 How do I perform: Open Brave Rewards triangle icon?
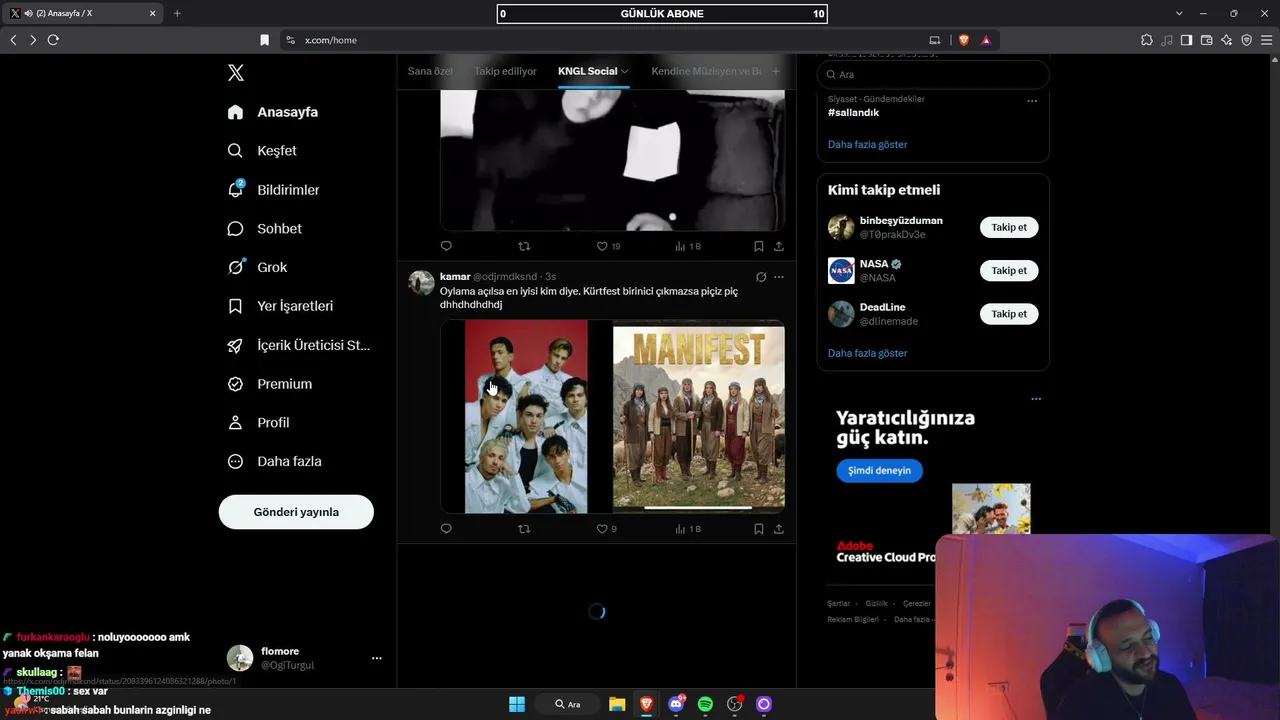(x=986, y=40)
